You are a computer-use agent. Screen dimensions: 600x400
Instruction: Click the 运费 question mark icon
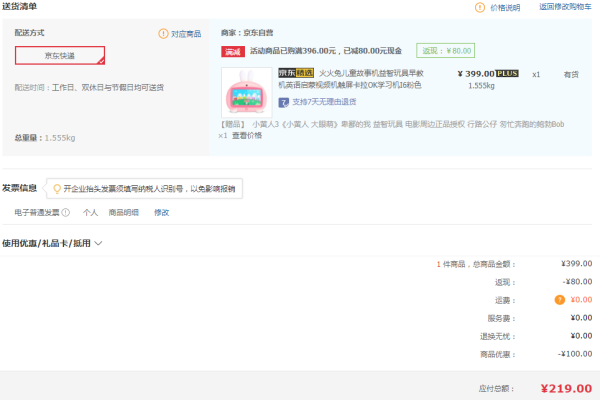559,300
